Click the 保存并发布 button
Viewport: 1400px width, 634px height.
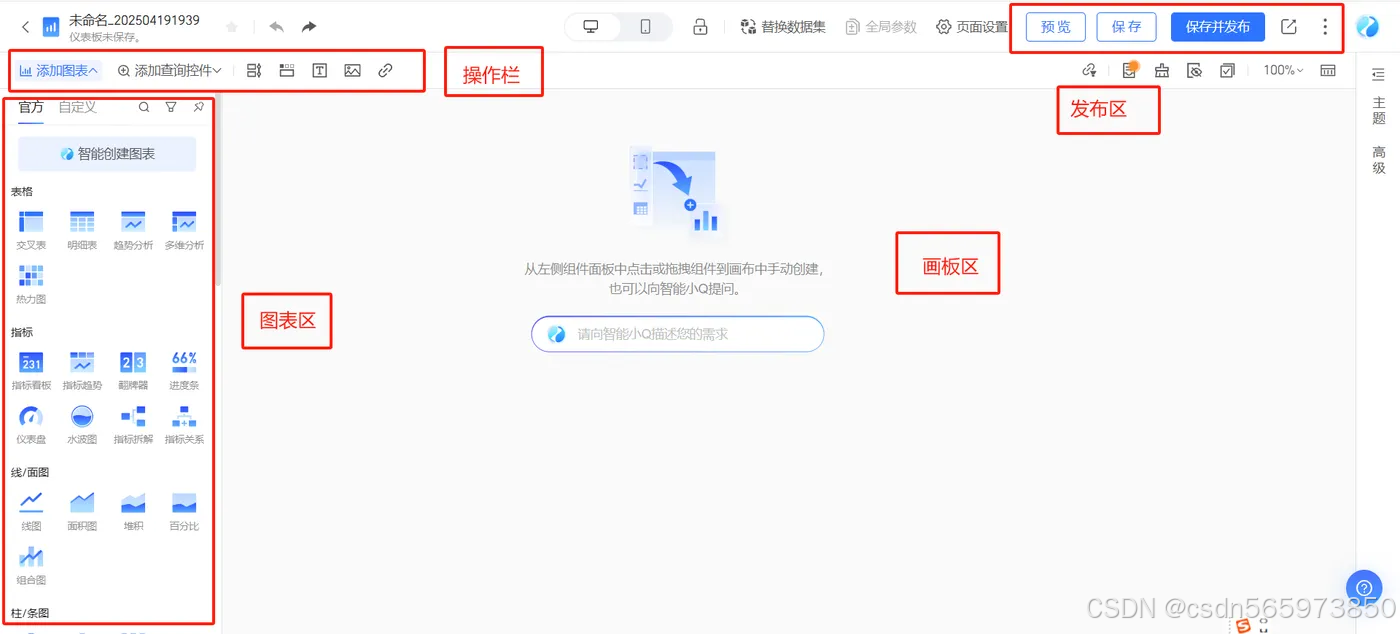[1217, 28]
